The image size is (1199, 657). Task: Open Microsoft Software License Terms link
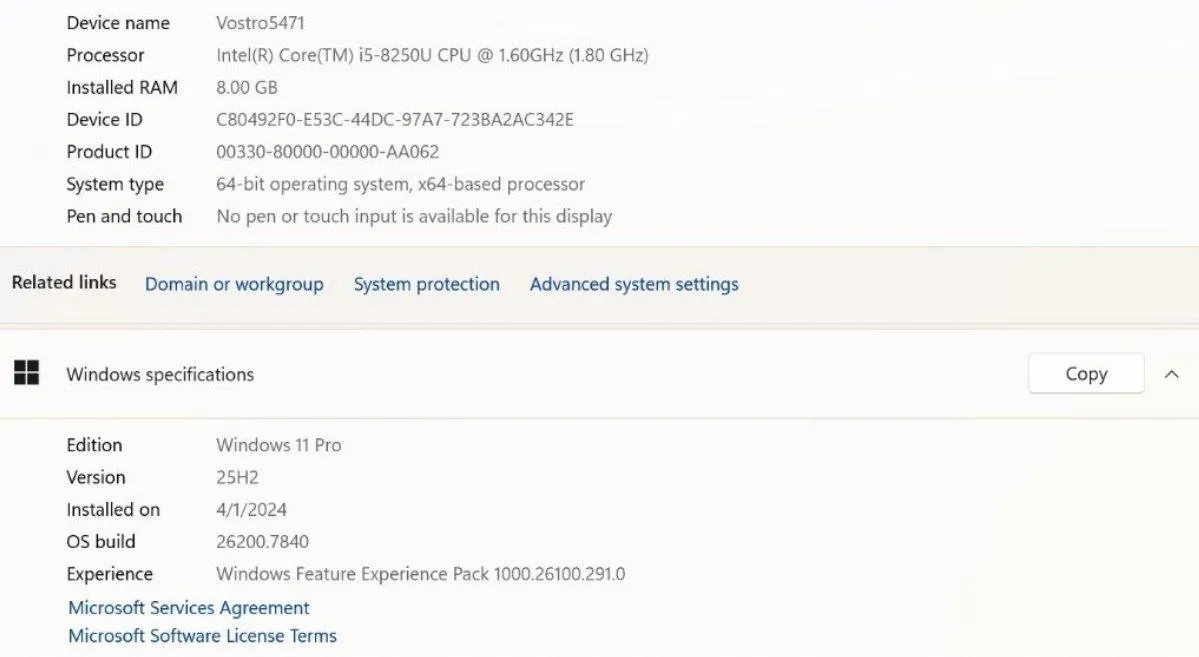203,636
